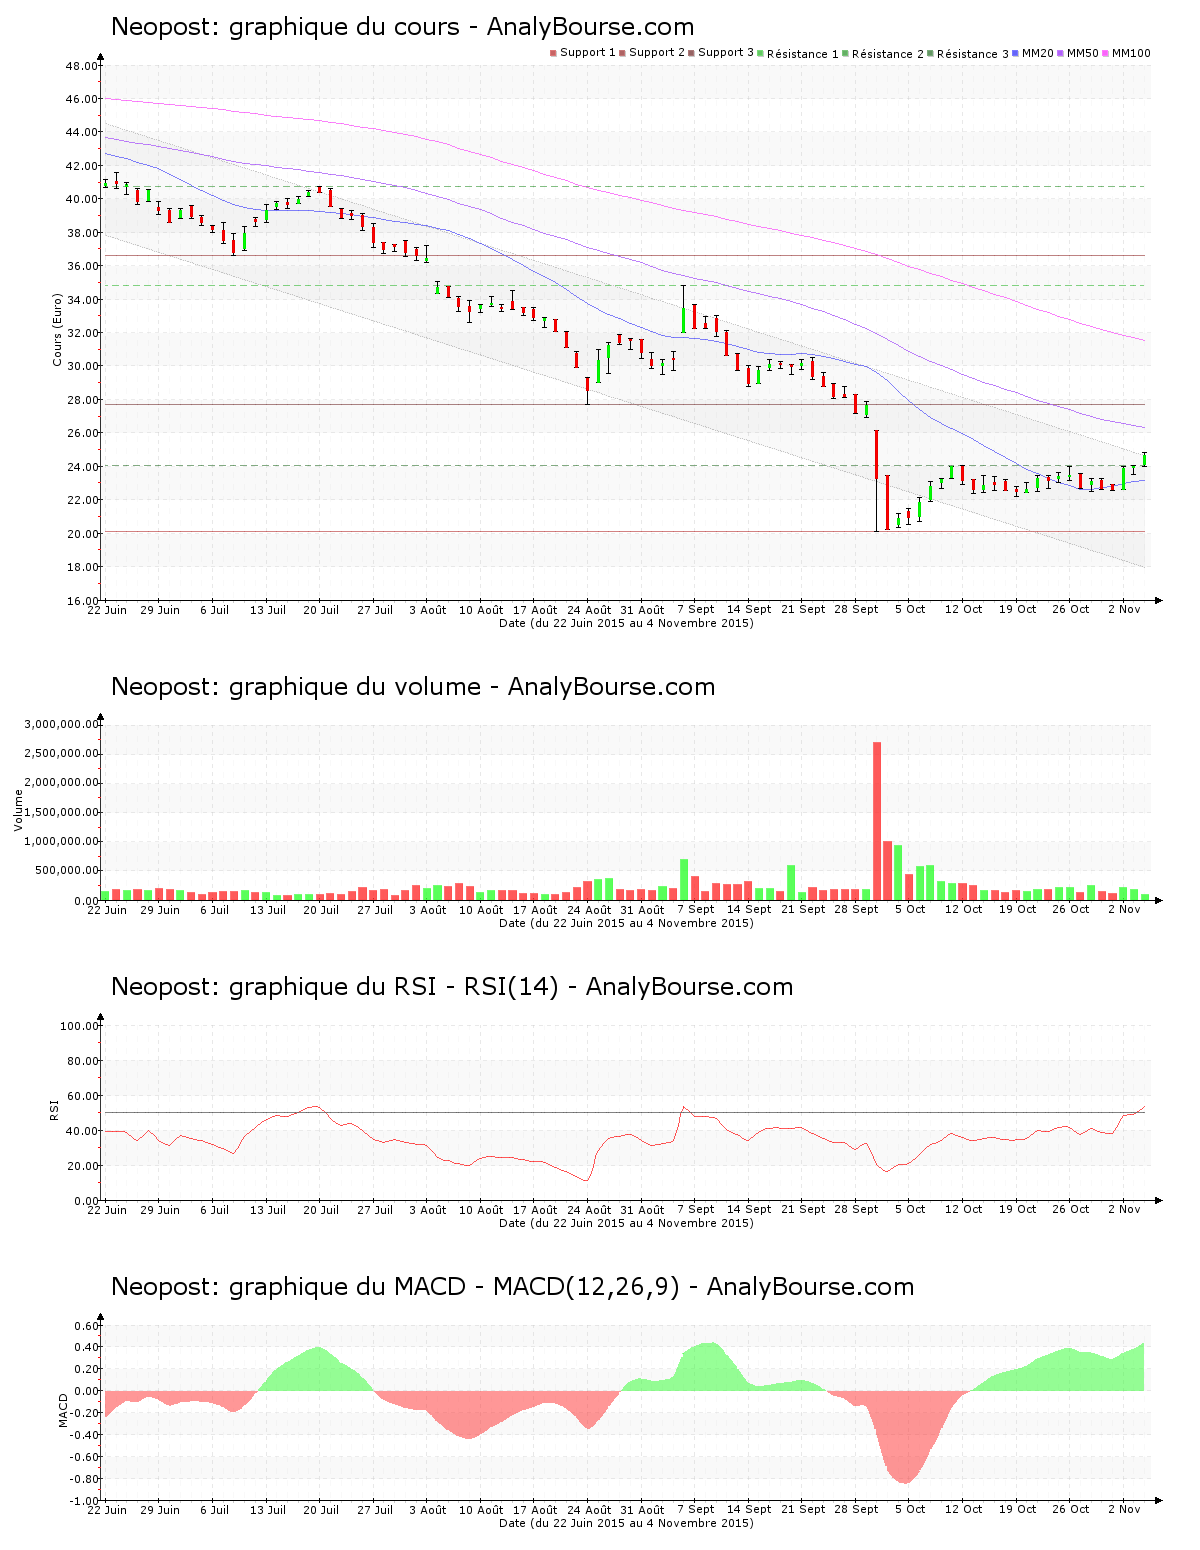Click the MM50 purple legend square
Viewport: 1200px width, 1550px height.
(1061, 53)
